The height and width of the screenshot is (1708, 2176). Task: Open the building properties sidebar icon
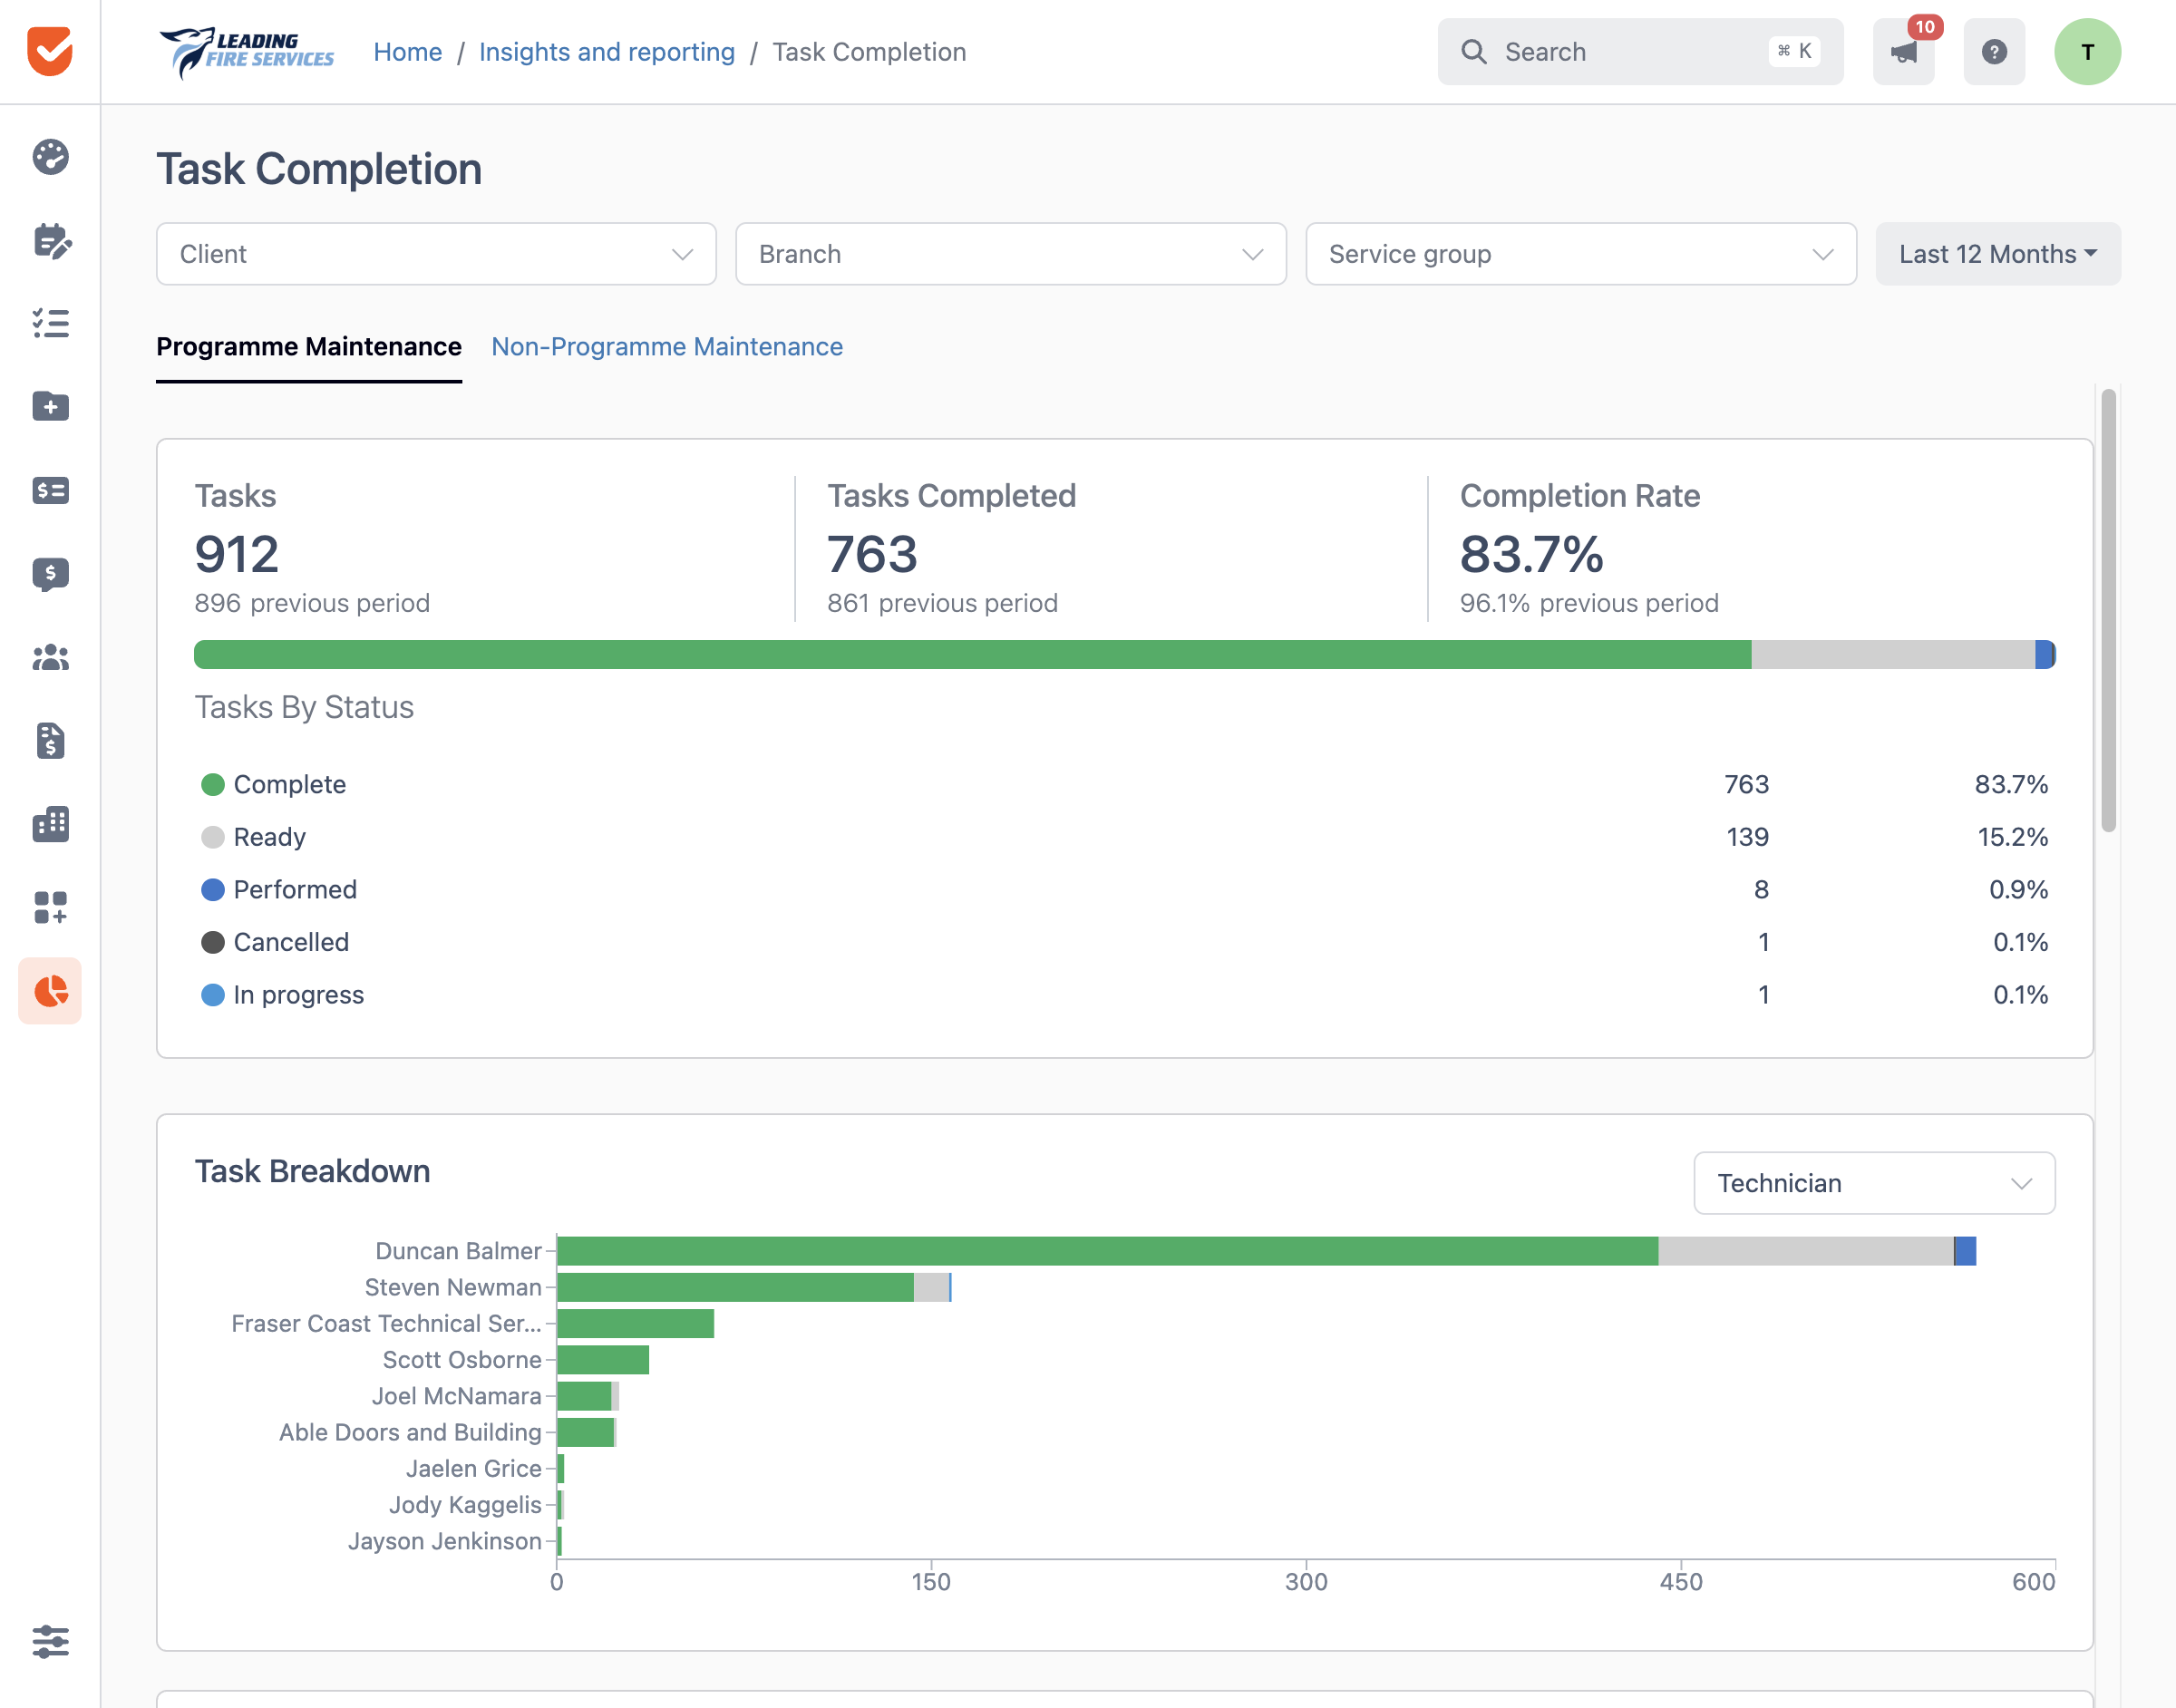coord(50,824)
